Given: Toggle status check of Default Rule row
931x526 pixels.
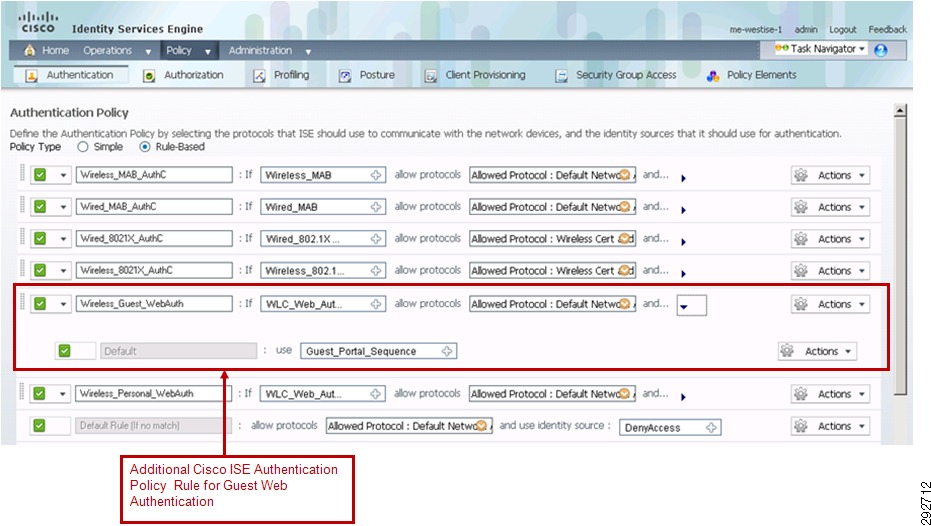Looking at the screenshot, I should pyautogui.click(x=40, y=426).
